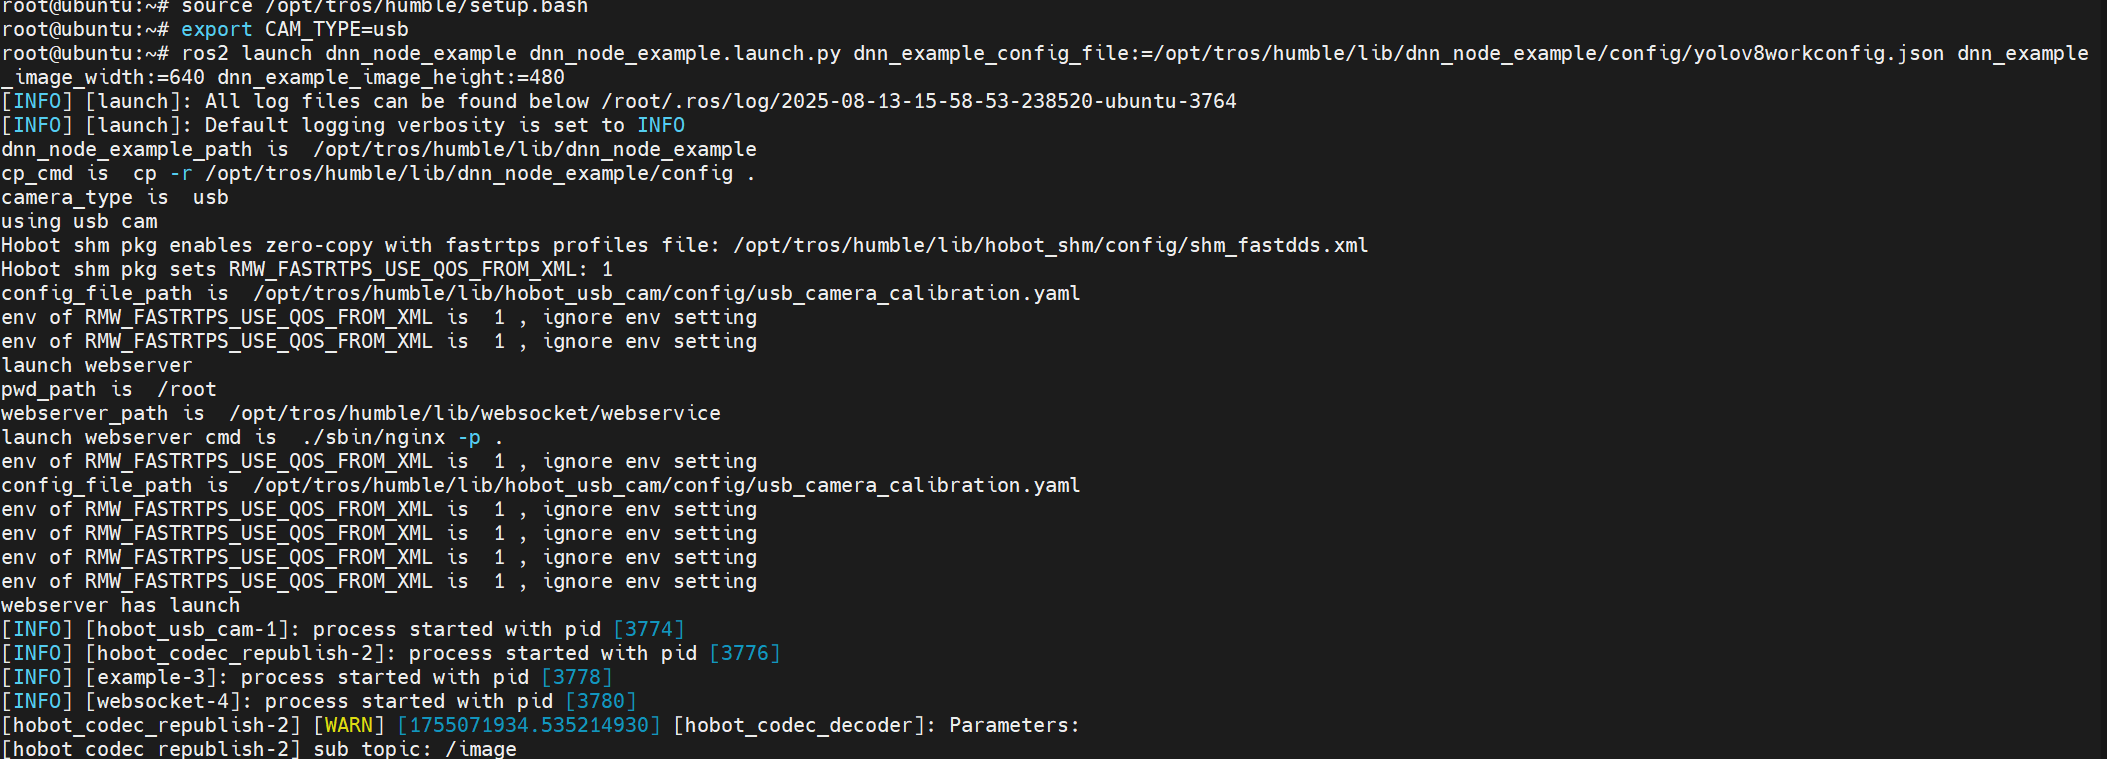The height and width of the screenshot is (759, 2107).
Task: Click the "sub topic: /image" text
Action: coord(415,749)
